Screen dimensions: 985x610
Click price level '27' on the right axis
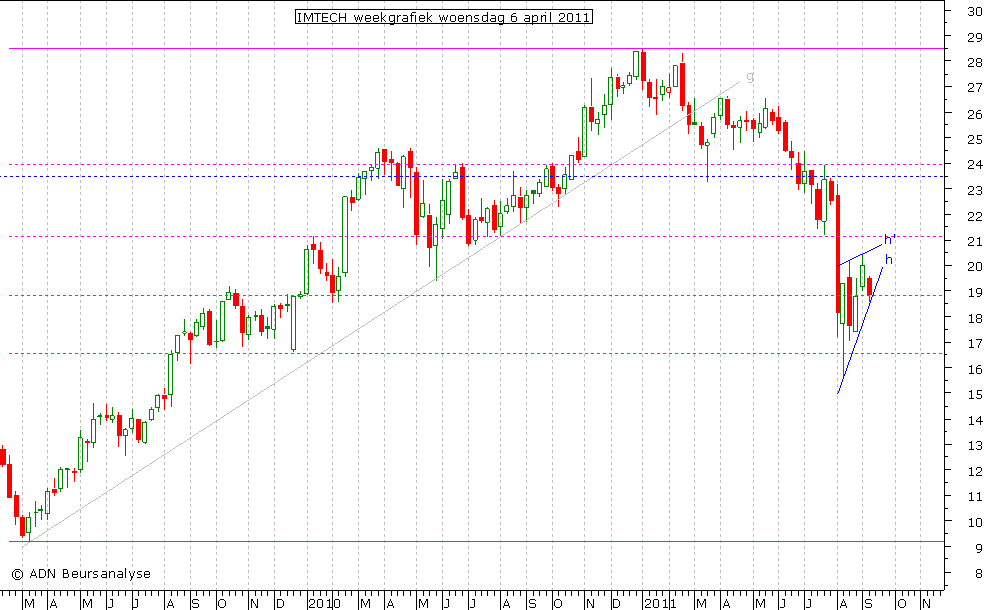pos(974,88)
